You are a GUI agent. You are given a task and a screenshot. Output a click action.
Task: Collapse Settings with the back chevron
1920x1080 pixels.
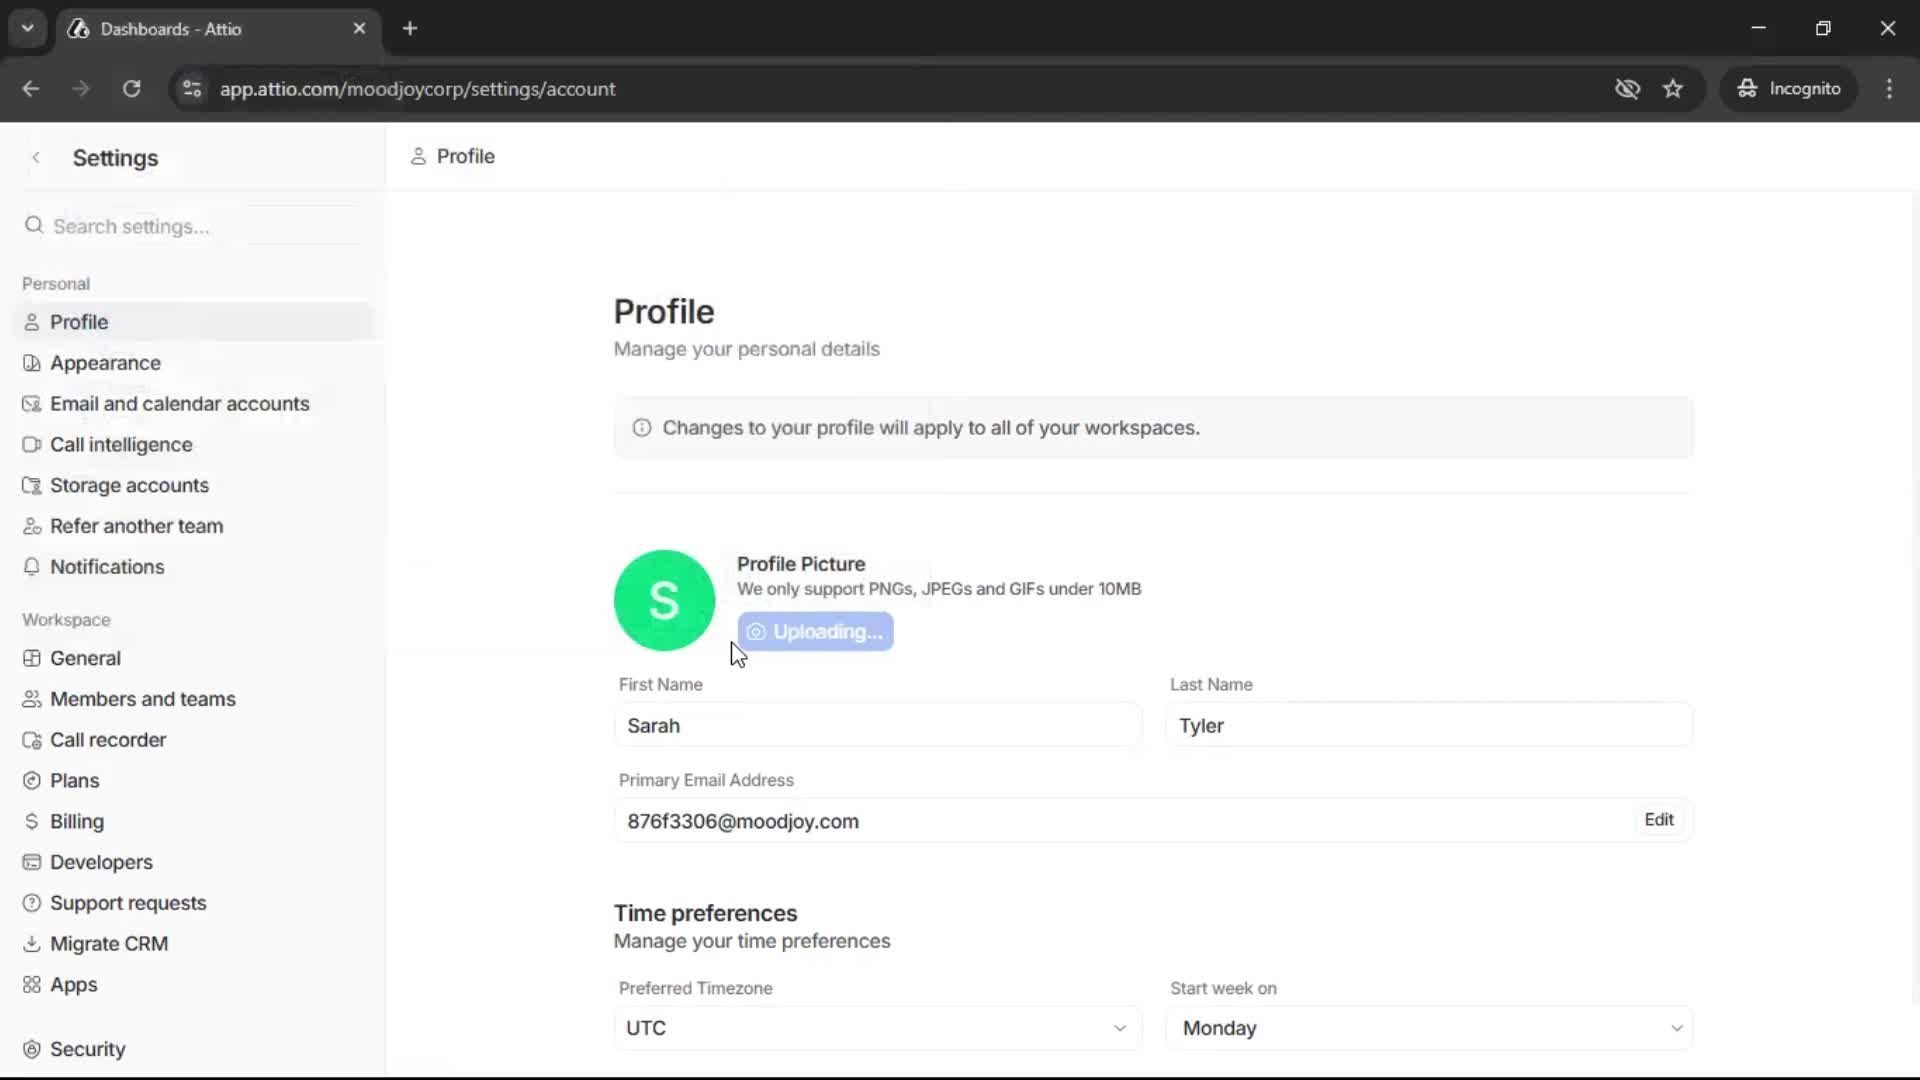(x=36, y=157)
